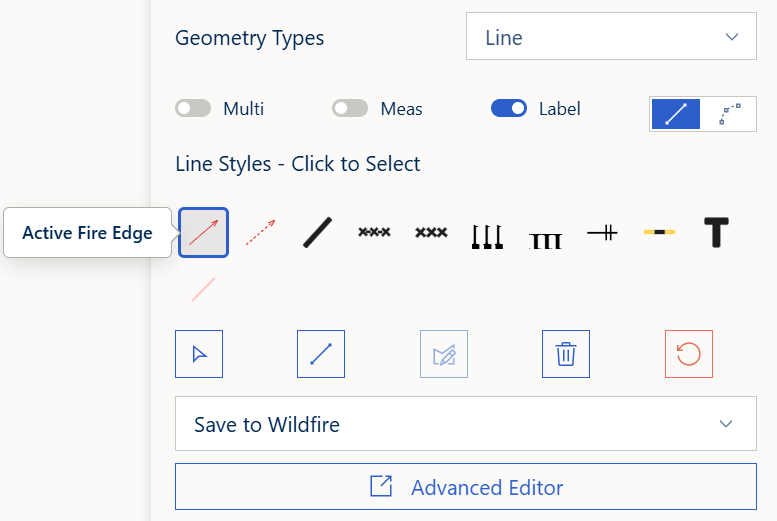Choose the tall vertical posts line style
Image resolution: width=777 pixels, height=521 pixels.
pyautogui.click(x=488, y=236)
